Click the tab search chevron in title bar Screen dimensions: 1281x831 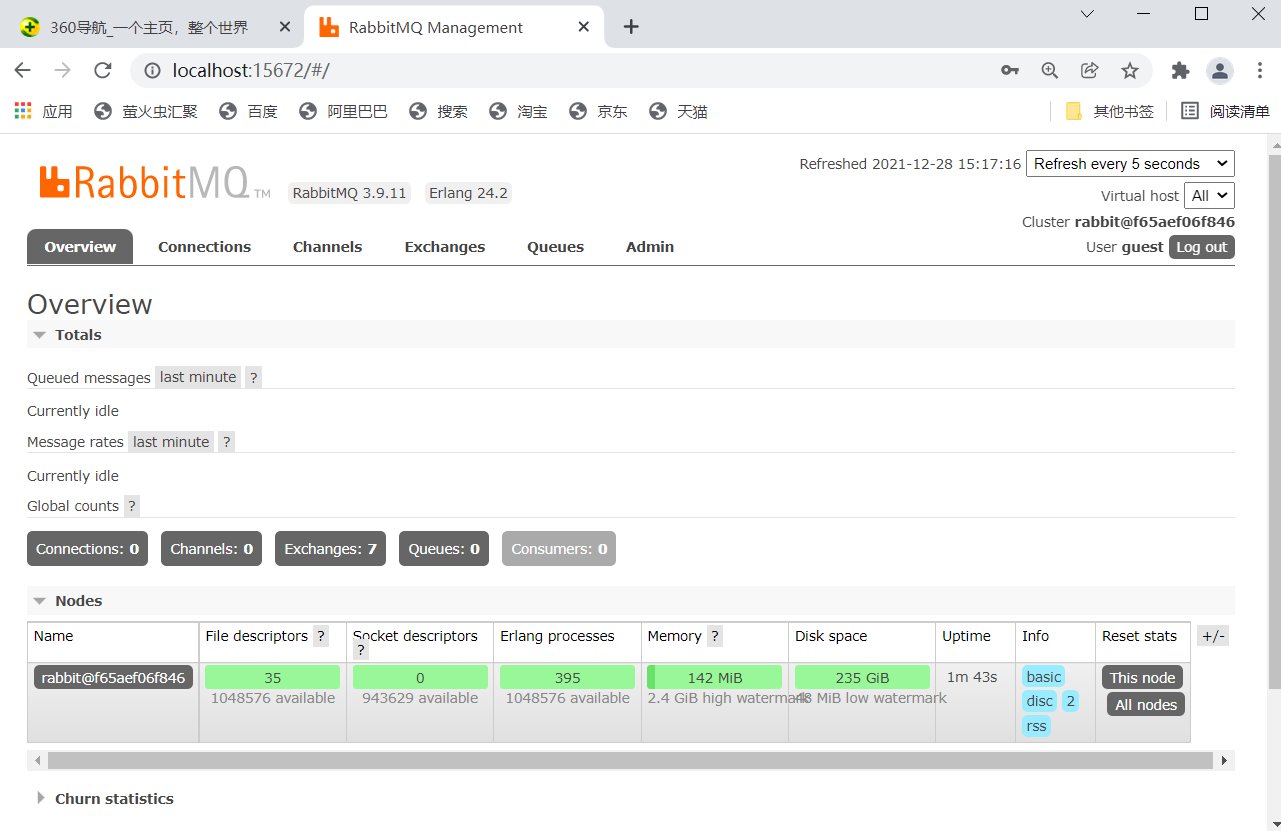(x=1088, y=14)
